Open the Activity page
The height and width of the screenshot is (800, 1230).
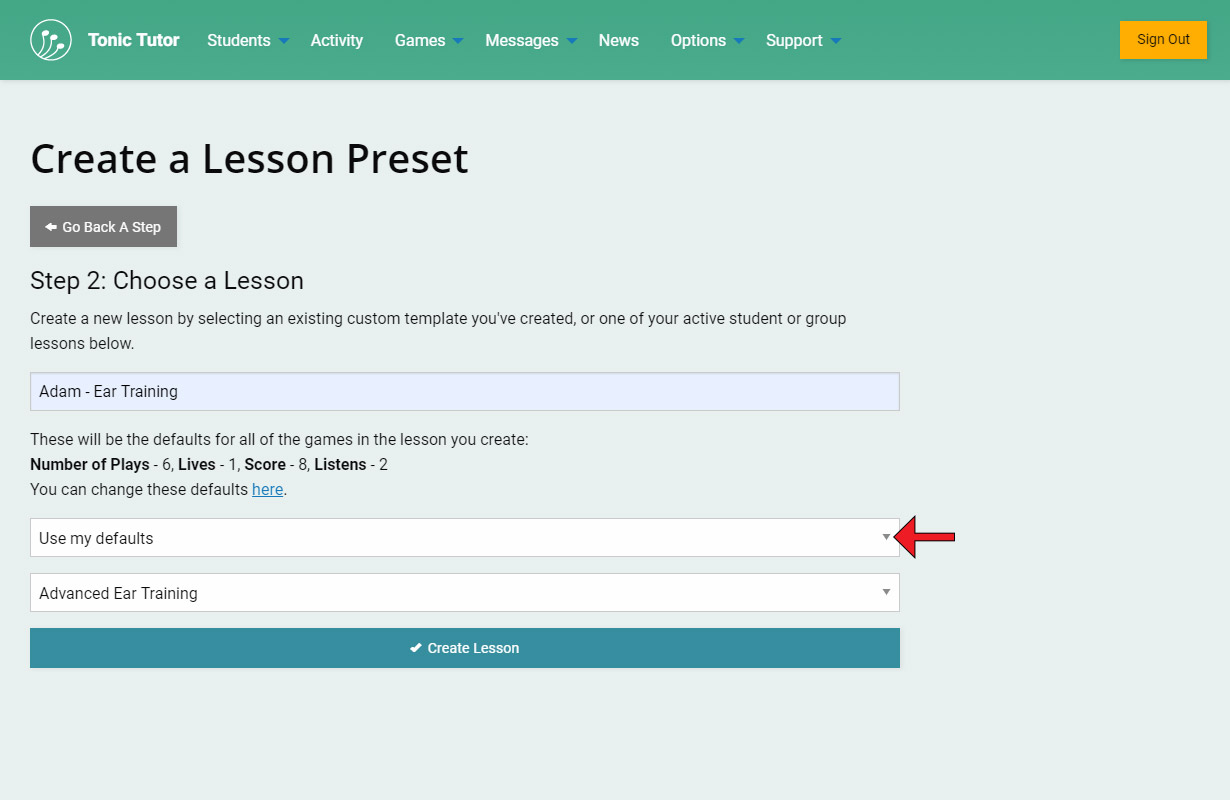click(x=337, y=40)
